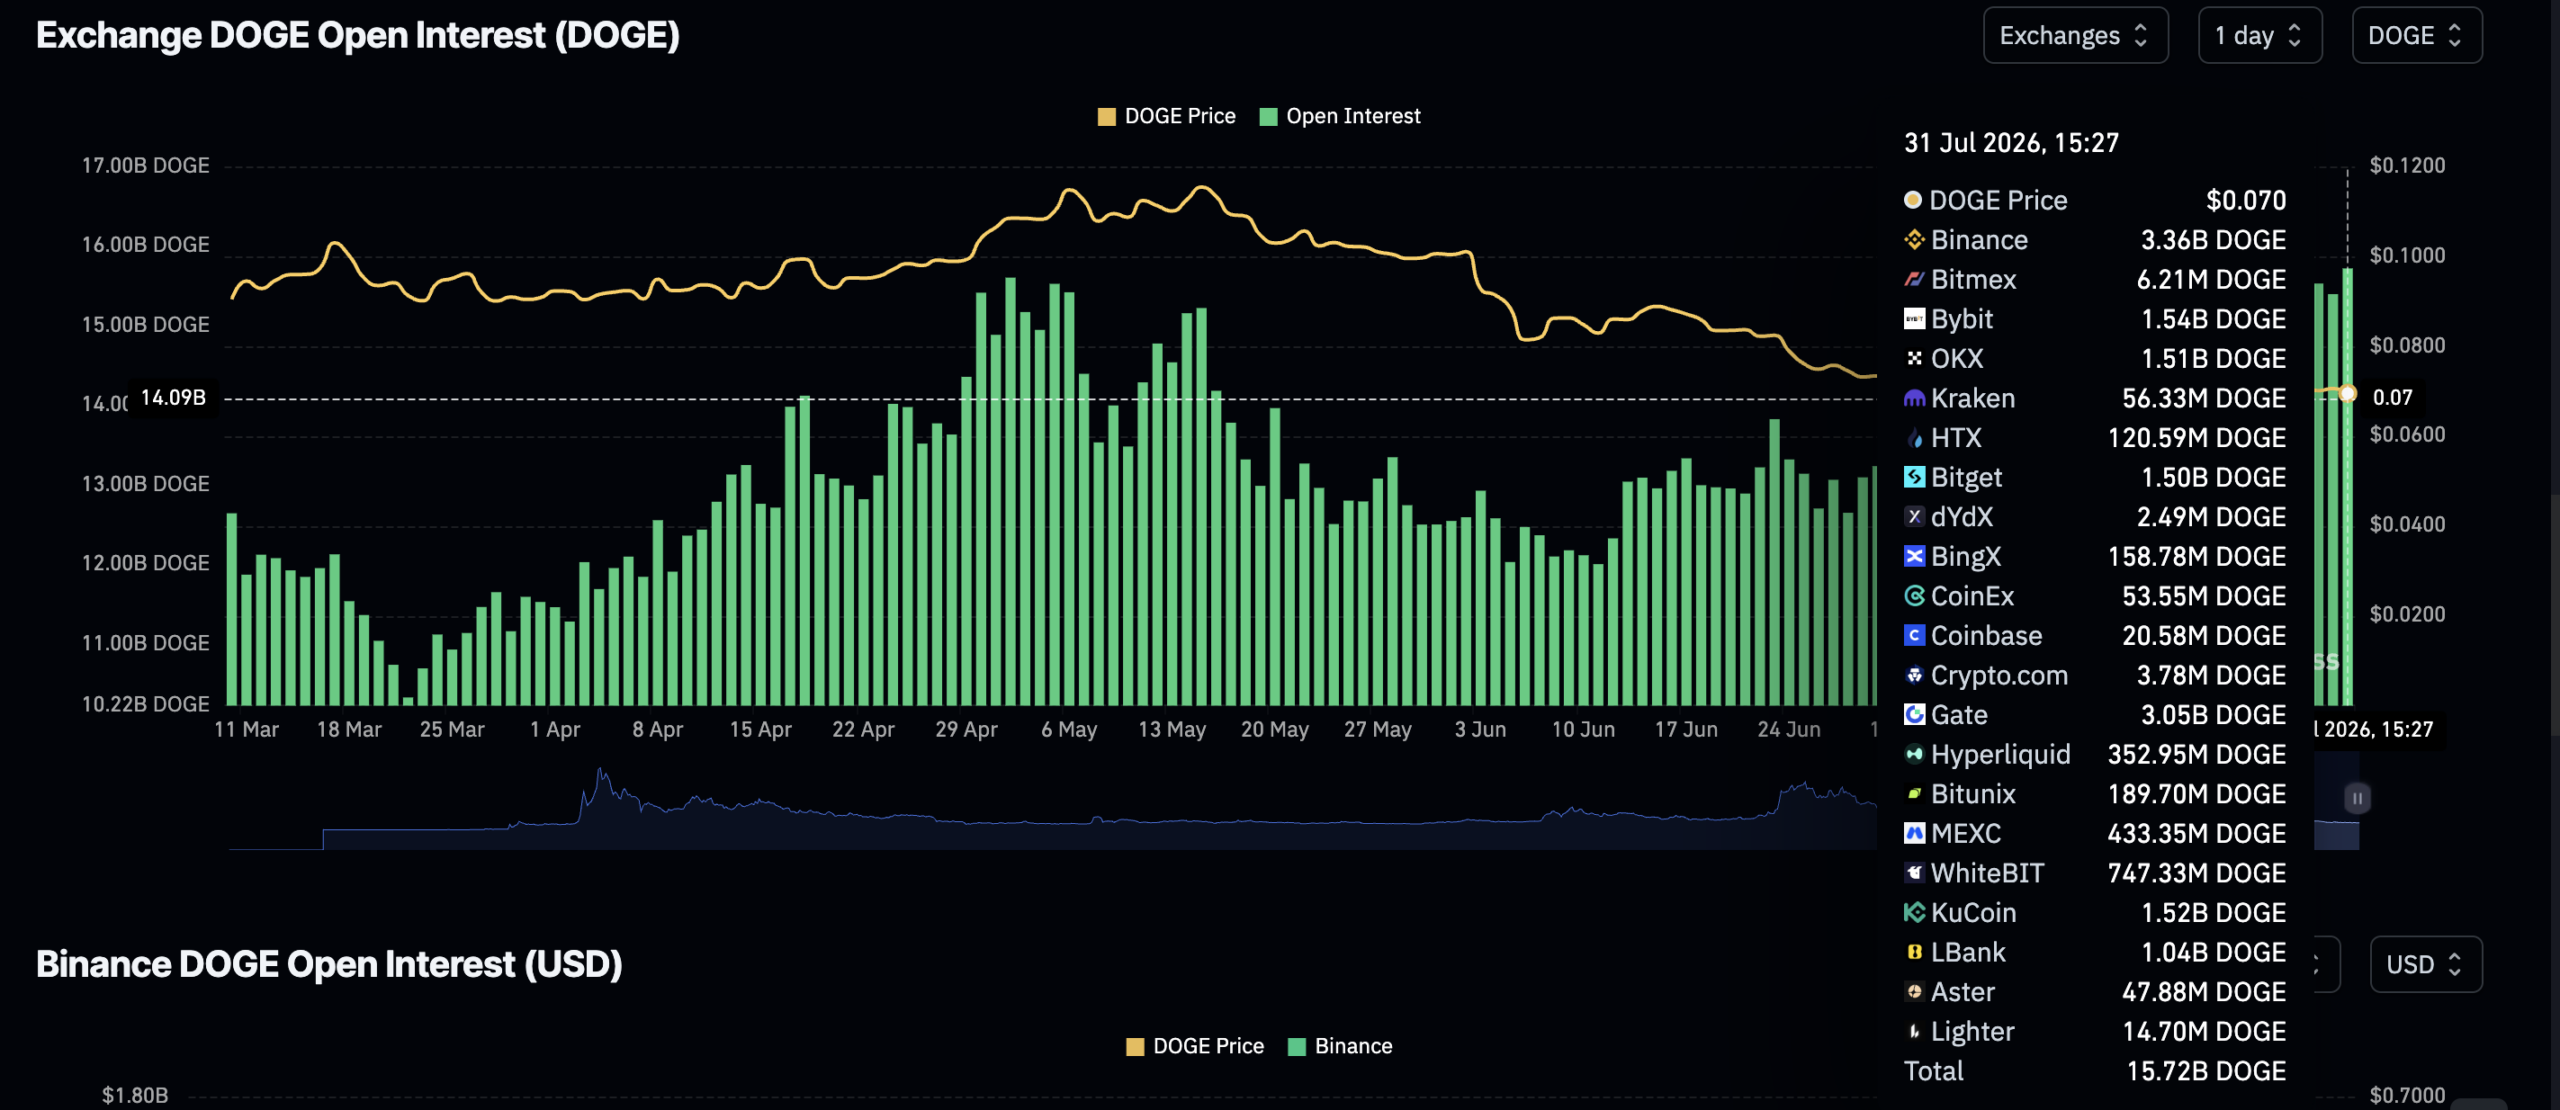
Task: Click the 11 Mar x-axis label
Action: pyautogui.click(x=246, y=729)
